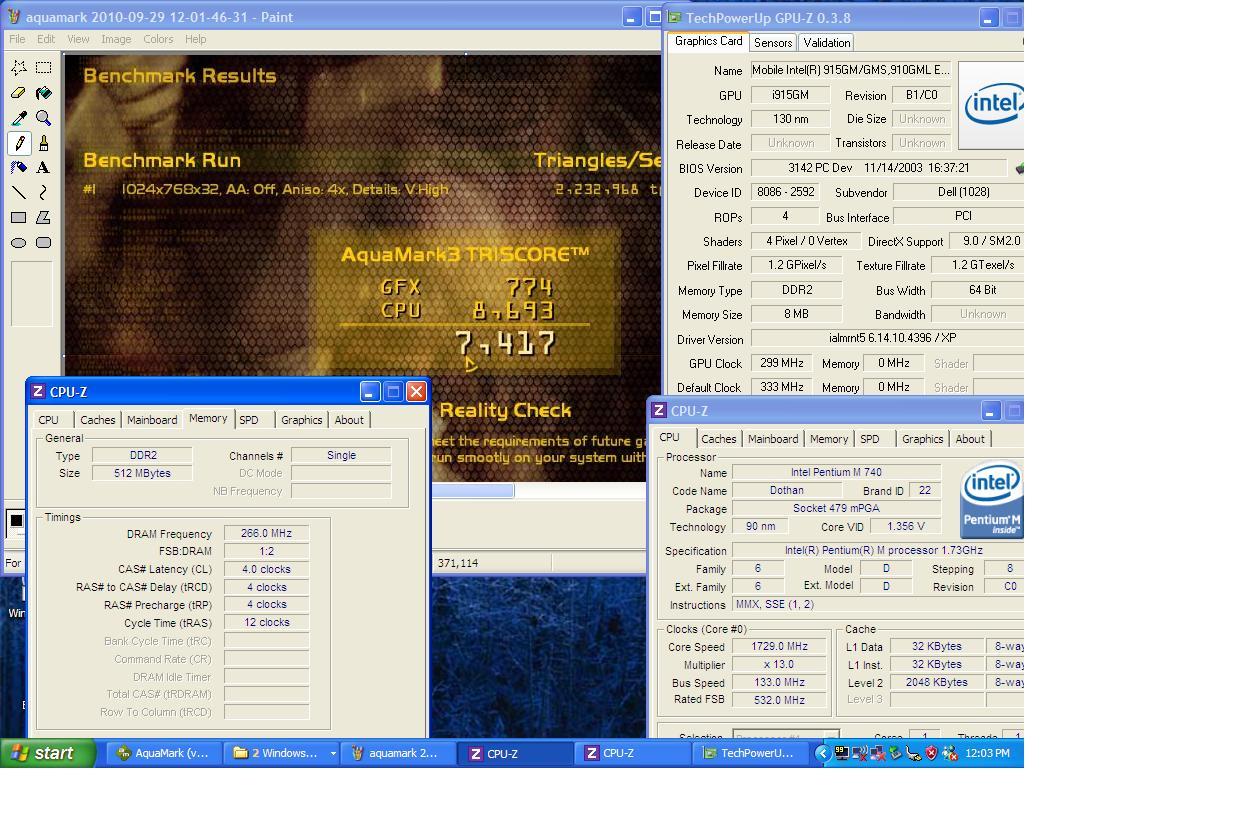The height and width of the screenshot is (819, 1254).
Task: Choose the Fill With Color bucket tool
Action: (44, 93)
